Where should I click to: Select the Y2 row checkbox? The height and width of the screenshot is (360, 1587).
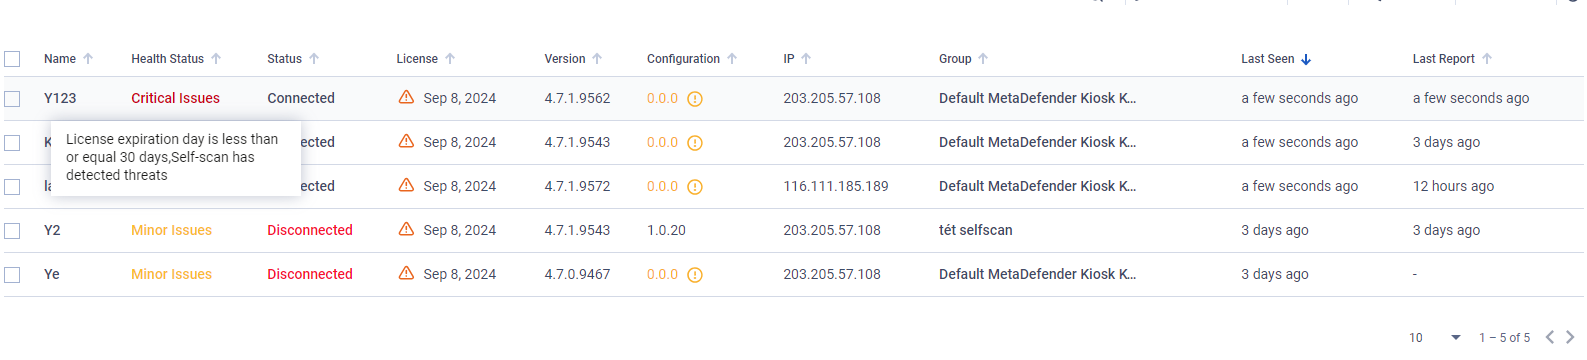tap(12, 231)
